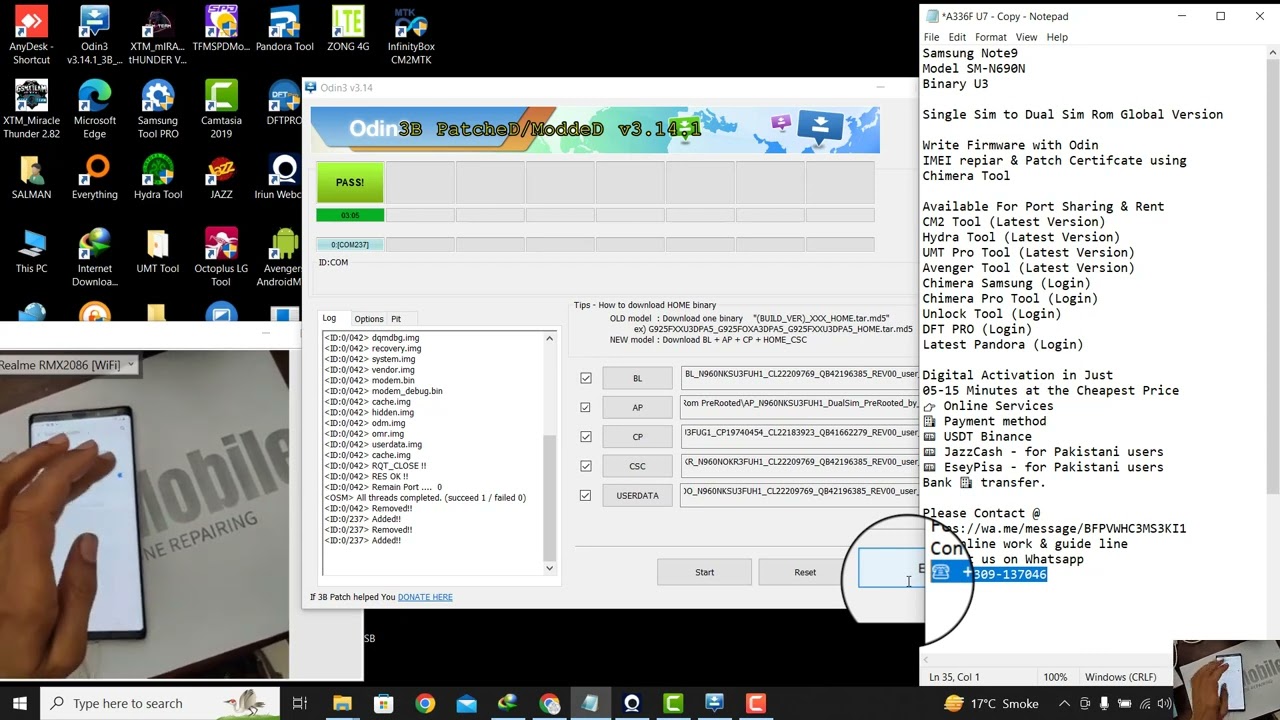
Task: Open Notepad Edit menu
Action: [957, 37]
